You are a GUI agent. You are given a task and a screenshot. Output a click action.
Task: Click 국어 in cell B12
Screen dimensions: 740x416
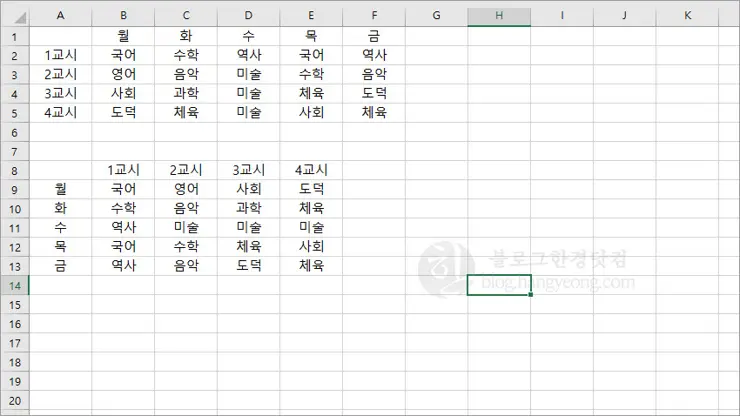[x=123, y=246]
